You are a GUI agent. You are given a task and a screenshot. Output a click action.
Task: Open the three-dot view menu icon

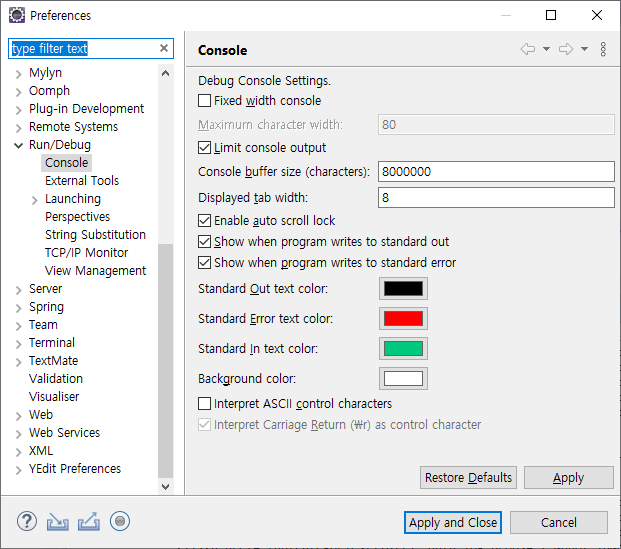pos(603,49)
